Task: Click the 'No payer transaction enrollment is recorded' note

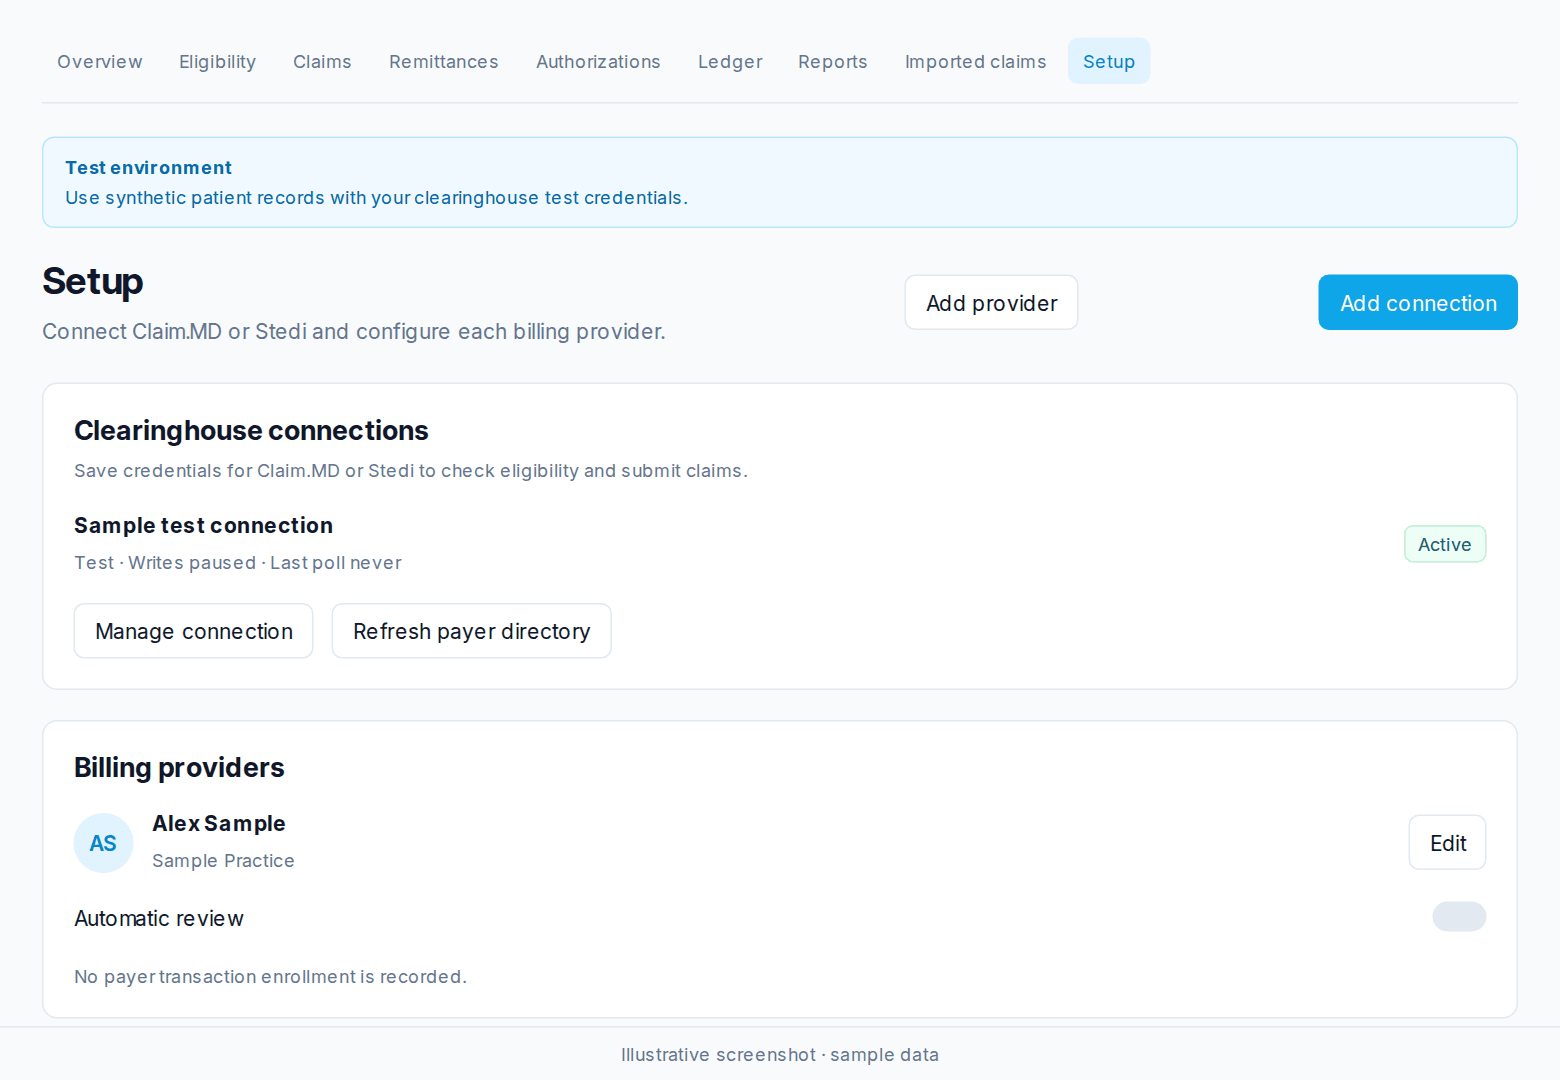Action: pos(270,977)
